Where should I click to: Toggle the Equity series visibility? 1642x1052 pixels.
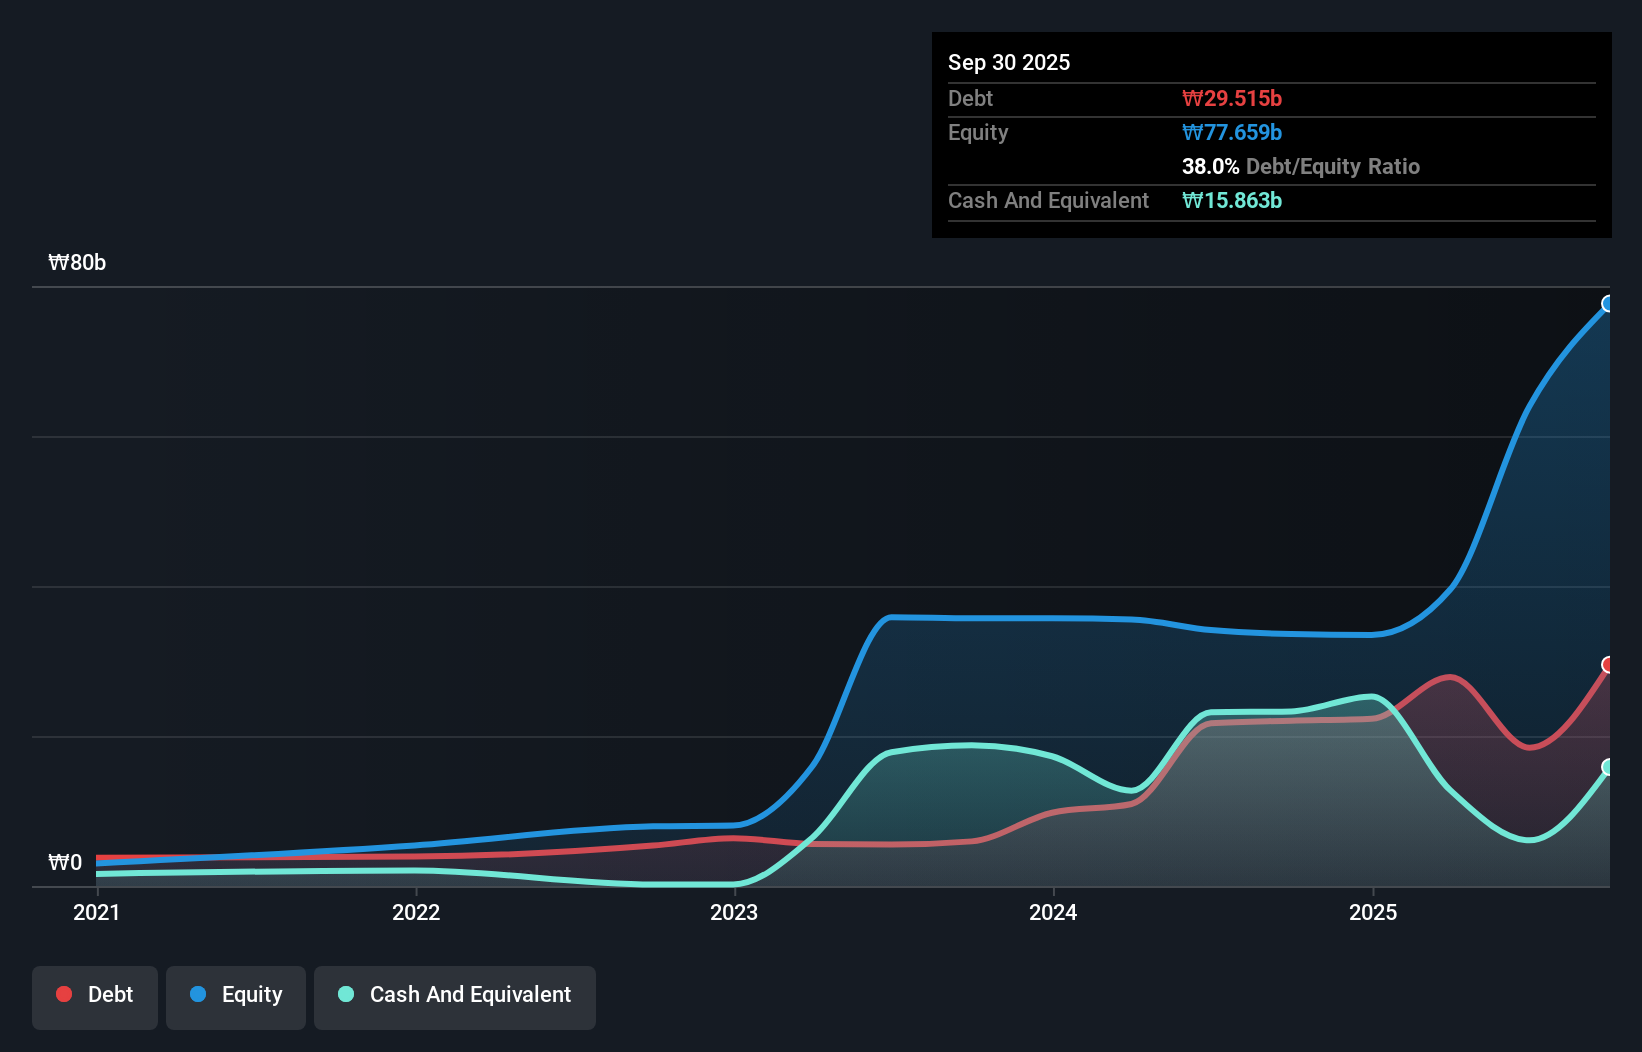point(235,995)
